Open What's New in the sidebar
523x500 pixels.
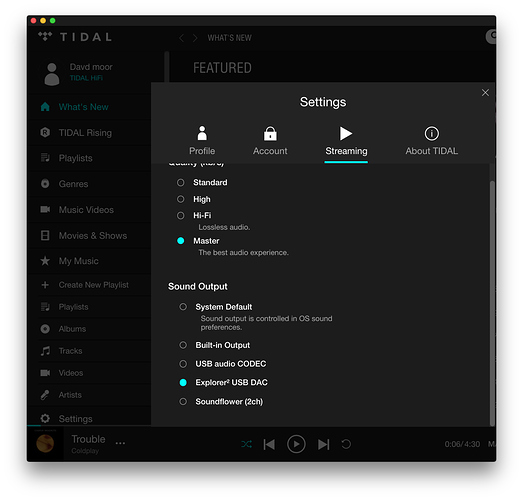pyautogui.click(x=83, y=107)
